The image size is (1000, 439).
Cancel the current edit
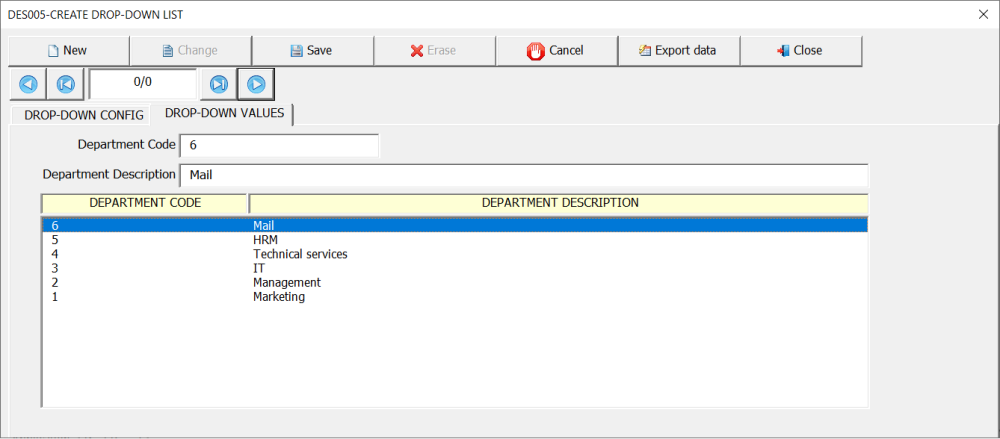pos(556,50)
